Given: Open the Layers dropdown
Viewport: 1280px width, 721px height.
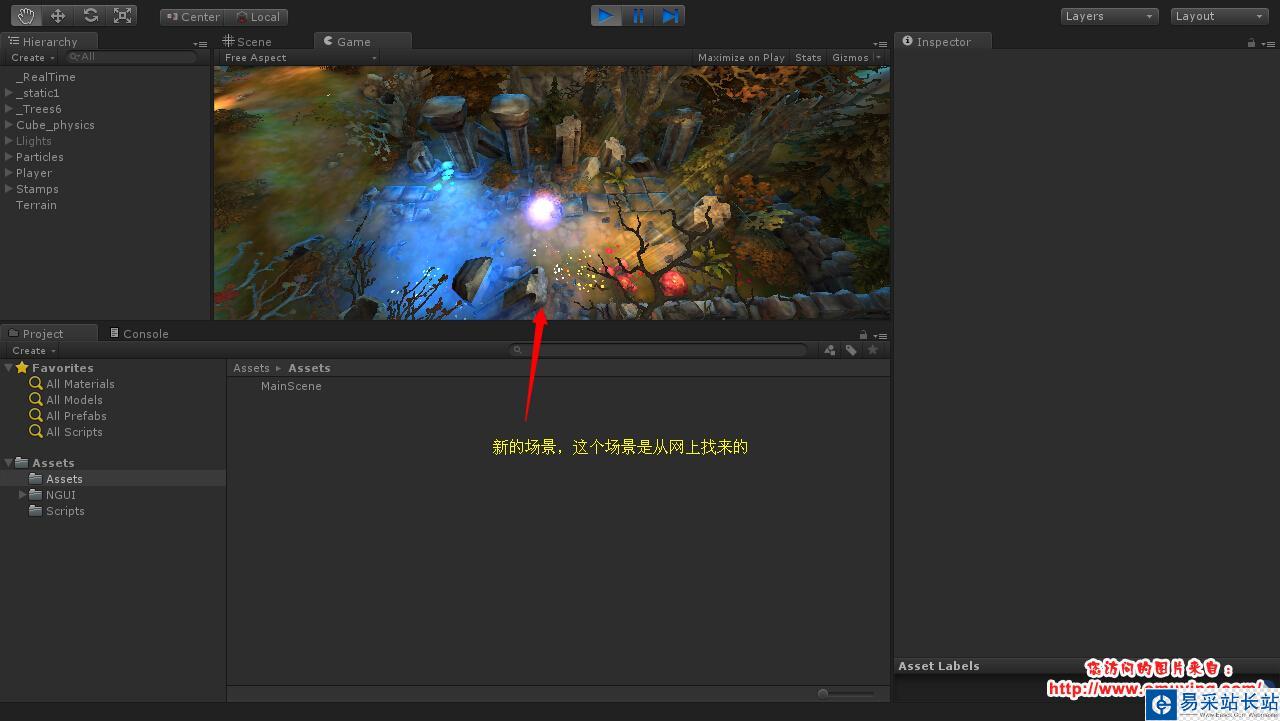Looking at the screenshot, I should point(1109,16).
